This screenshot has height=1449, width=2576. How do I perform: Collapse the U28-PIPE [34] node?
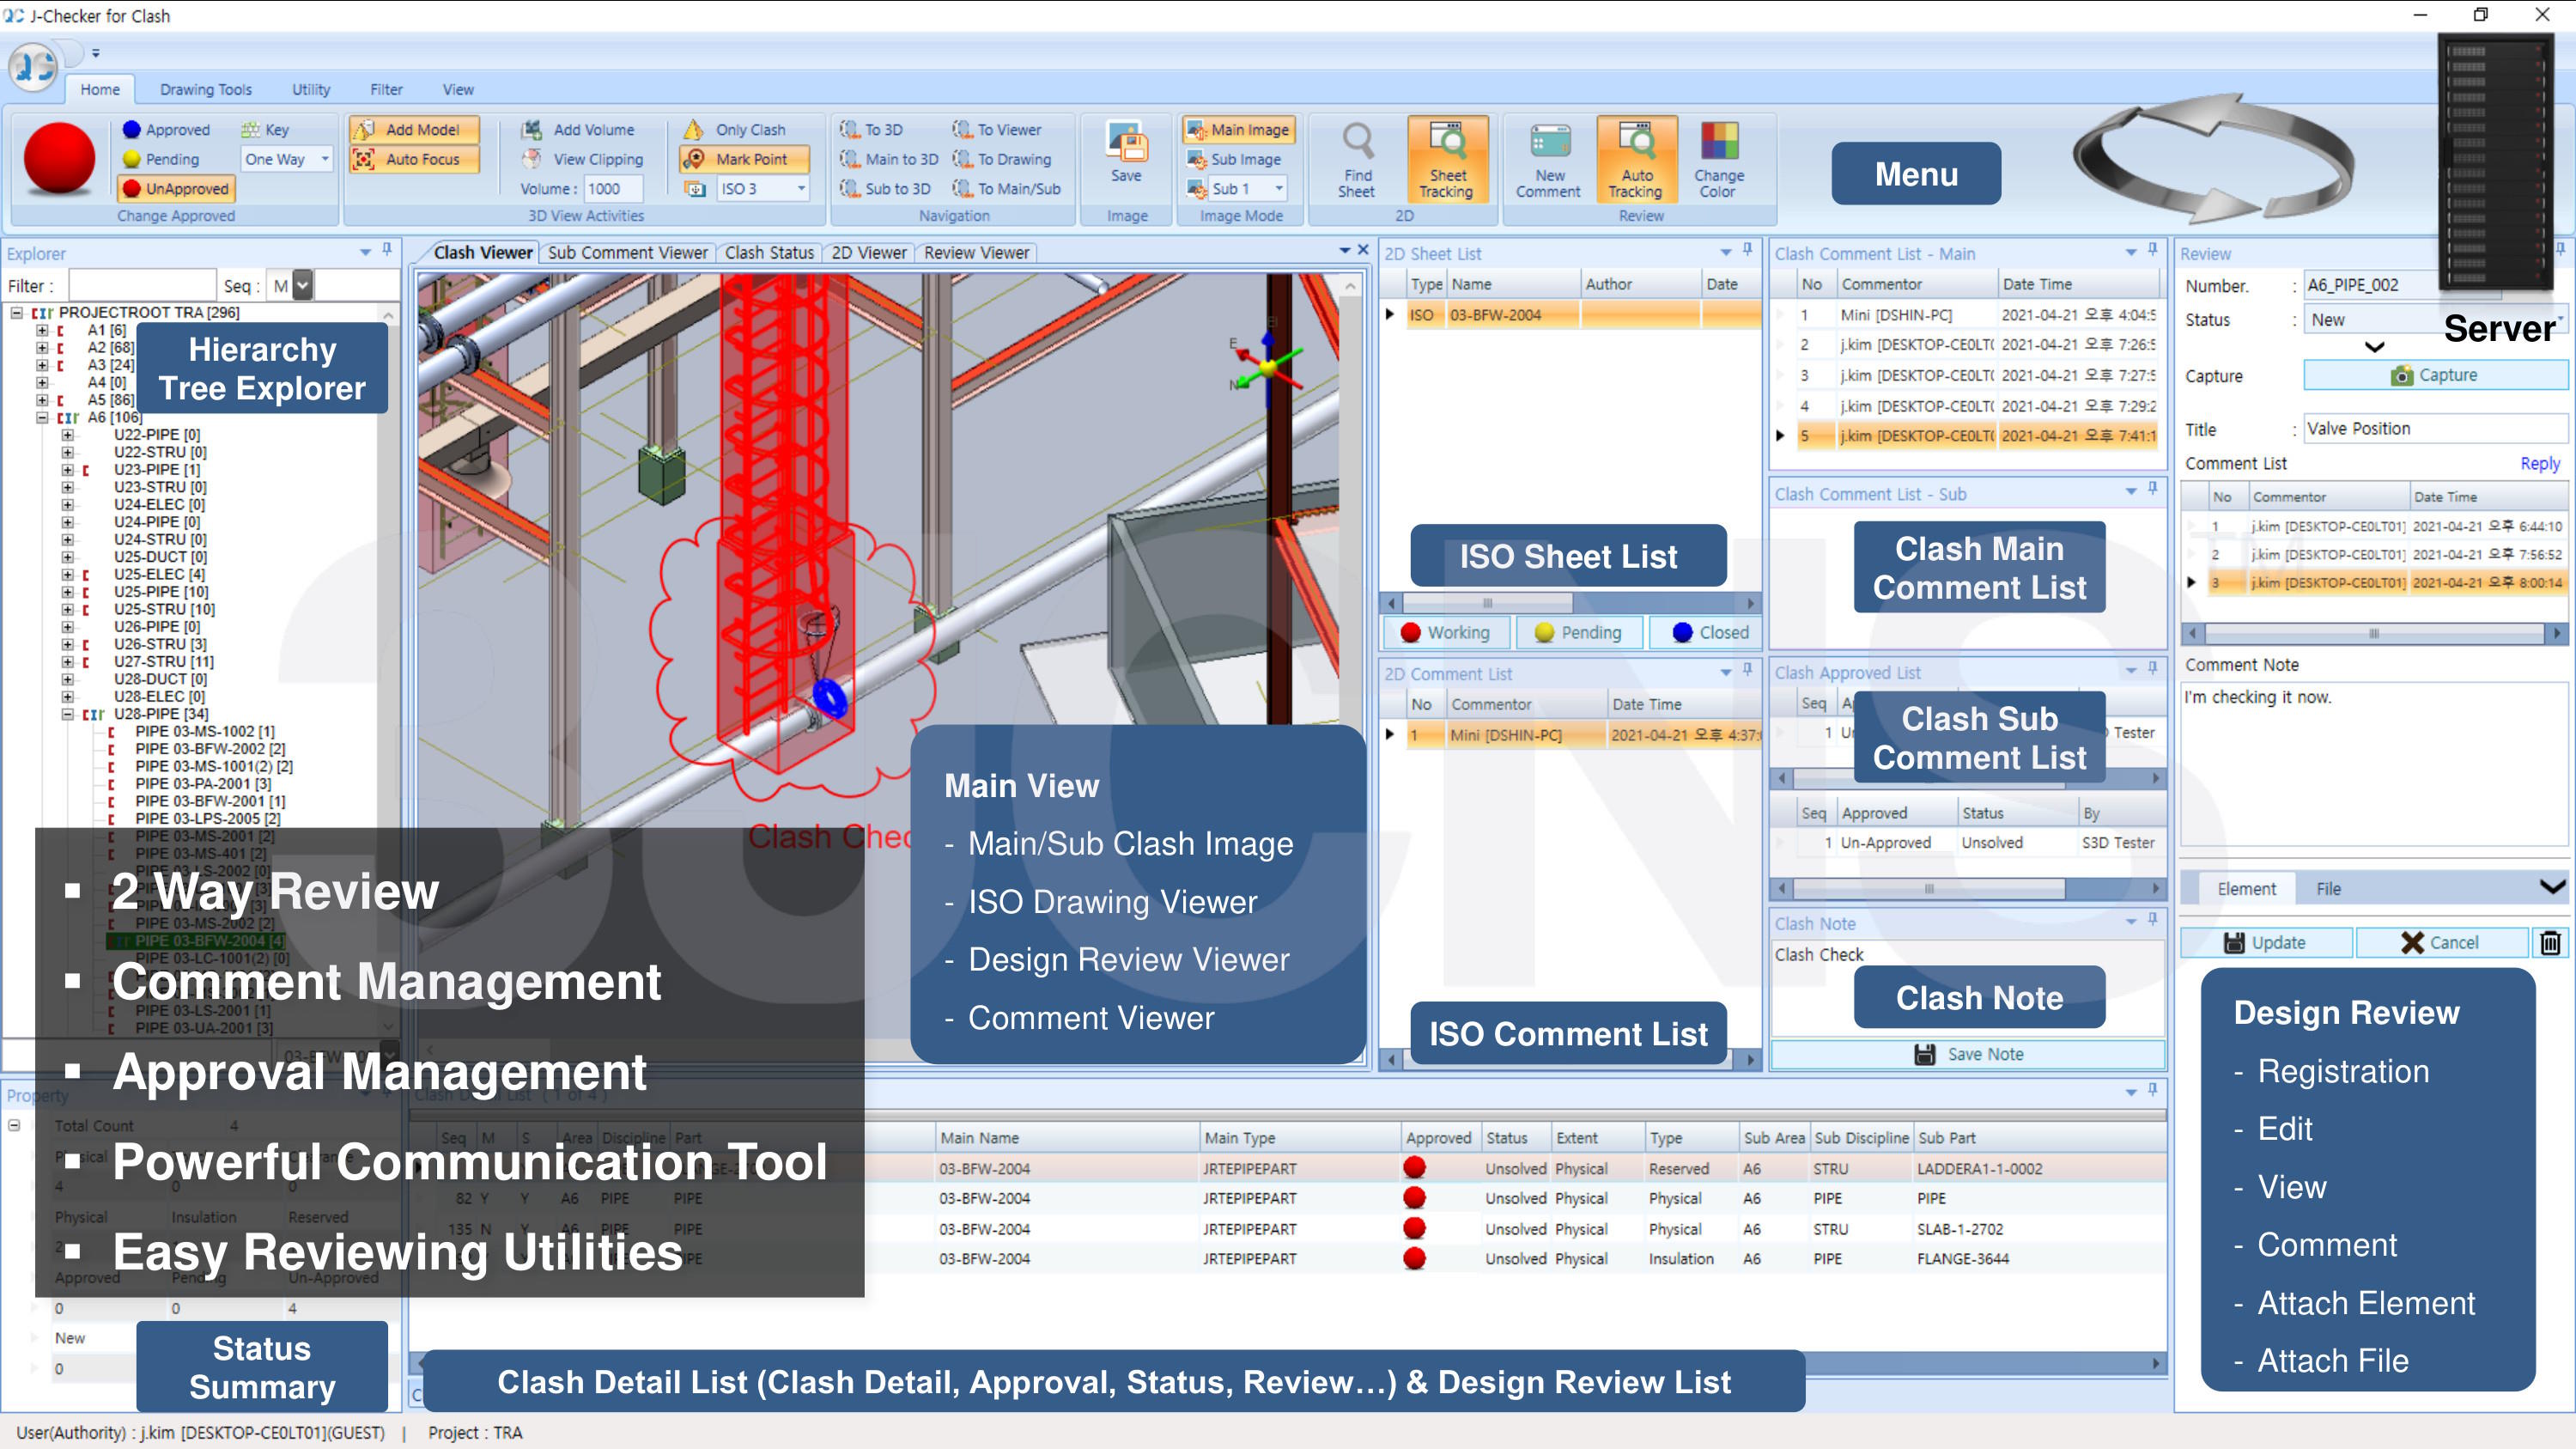68,714
